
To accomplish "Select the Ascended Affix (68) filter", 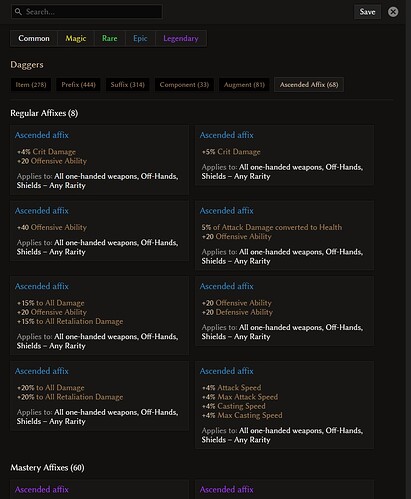I will tap(309, 85).
